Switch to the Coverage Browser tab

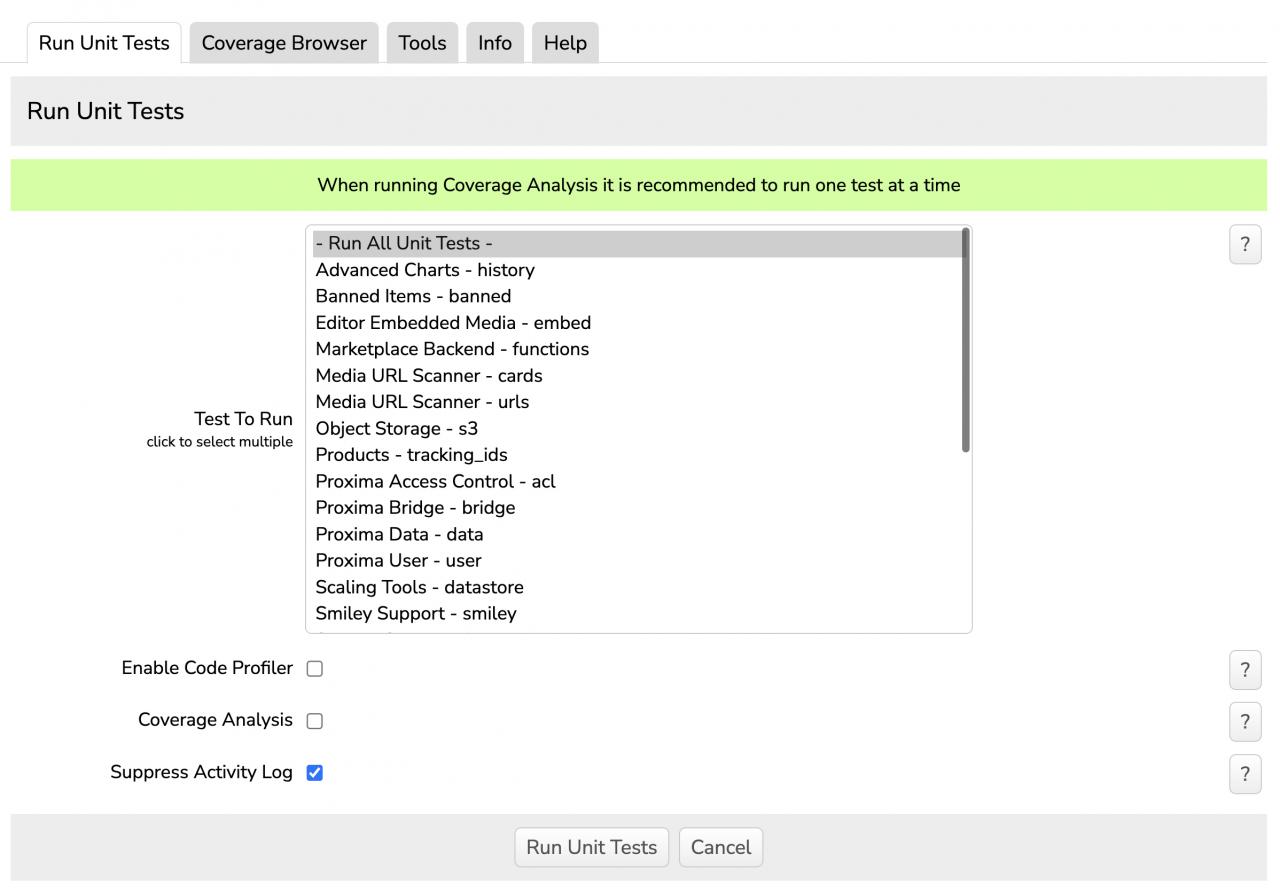(284, 43)
